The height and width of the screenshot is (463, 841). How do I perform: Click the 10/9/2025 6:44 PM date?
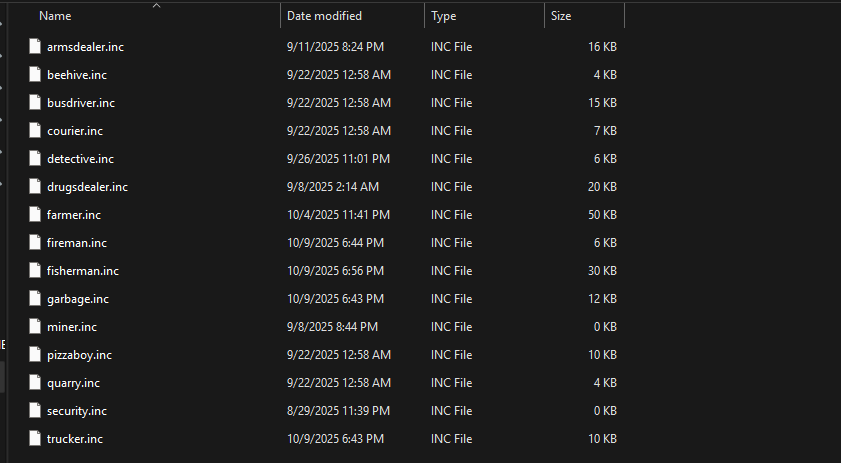point(335,242)
